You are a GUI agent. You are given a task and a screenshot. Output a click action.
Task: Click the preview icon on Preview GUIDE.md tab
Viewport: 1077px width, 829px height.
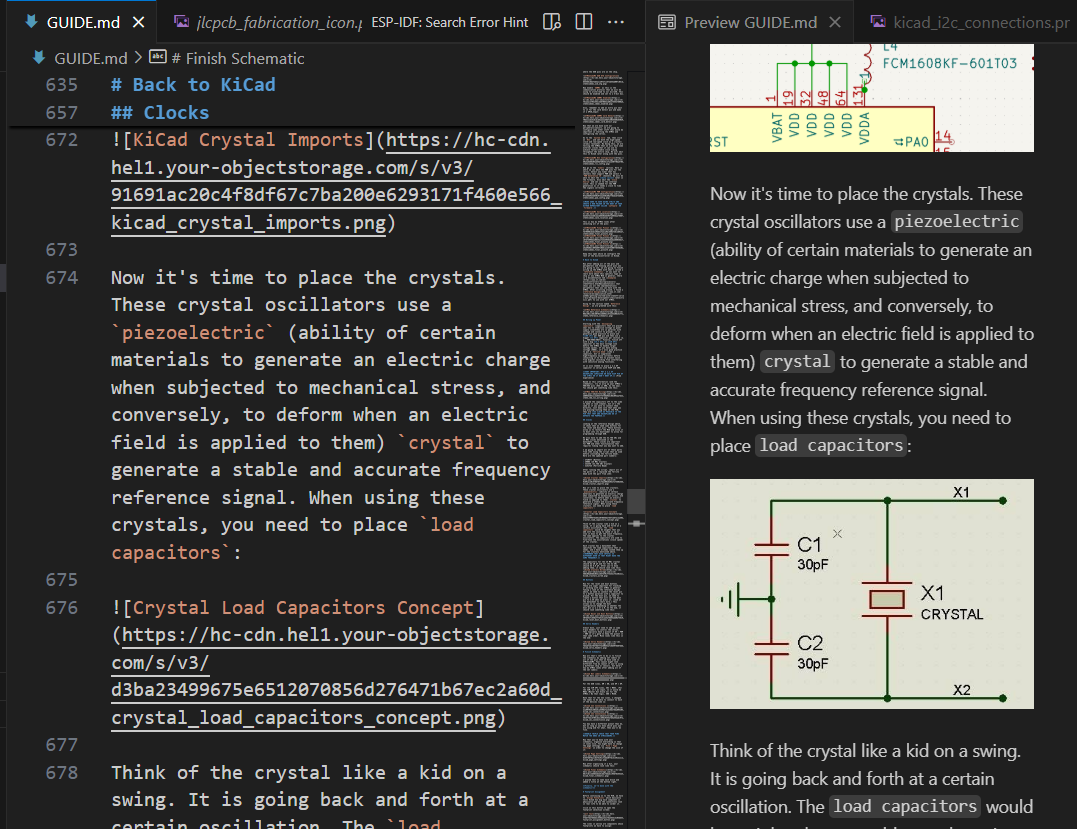coord(666,22)
